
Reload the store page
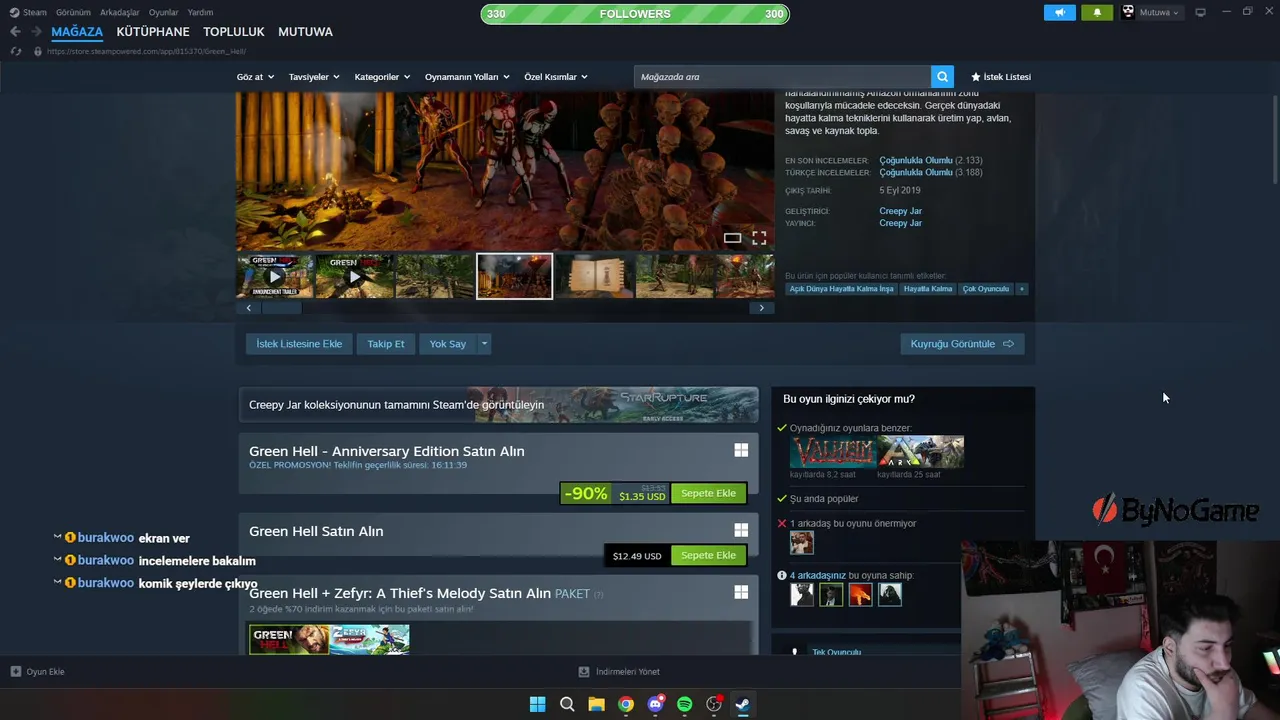[16, 51]
